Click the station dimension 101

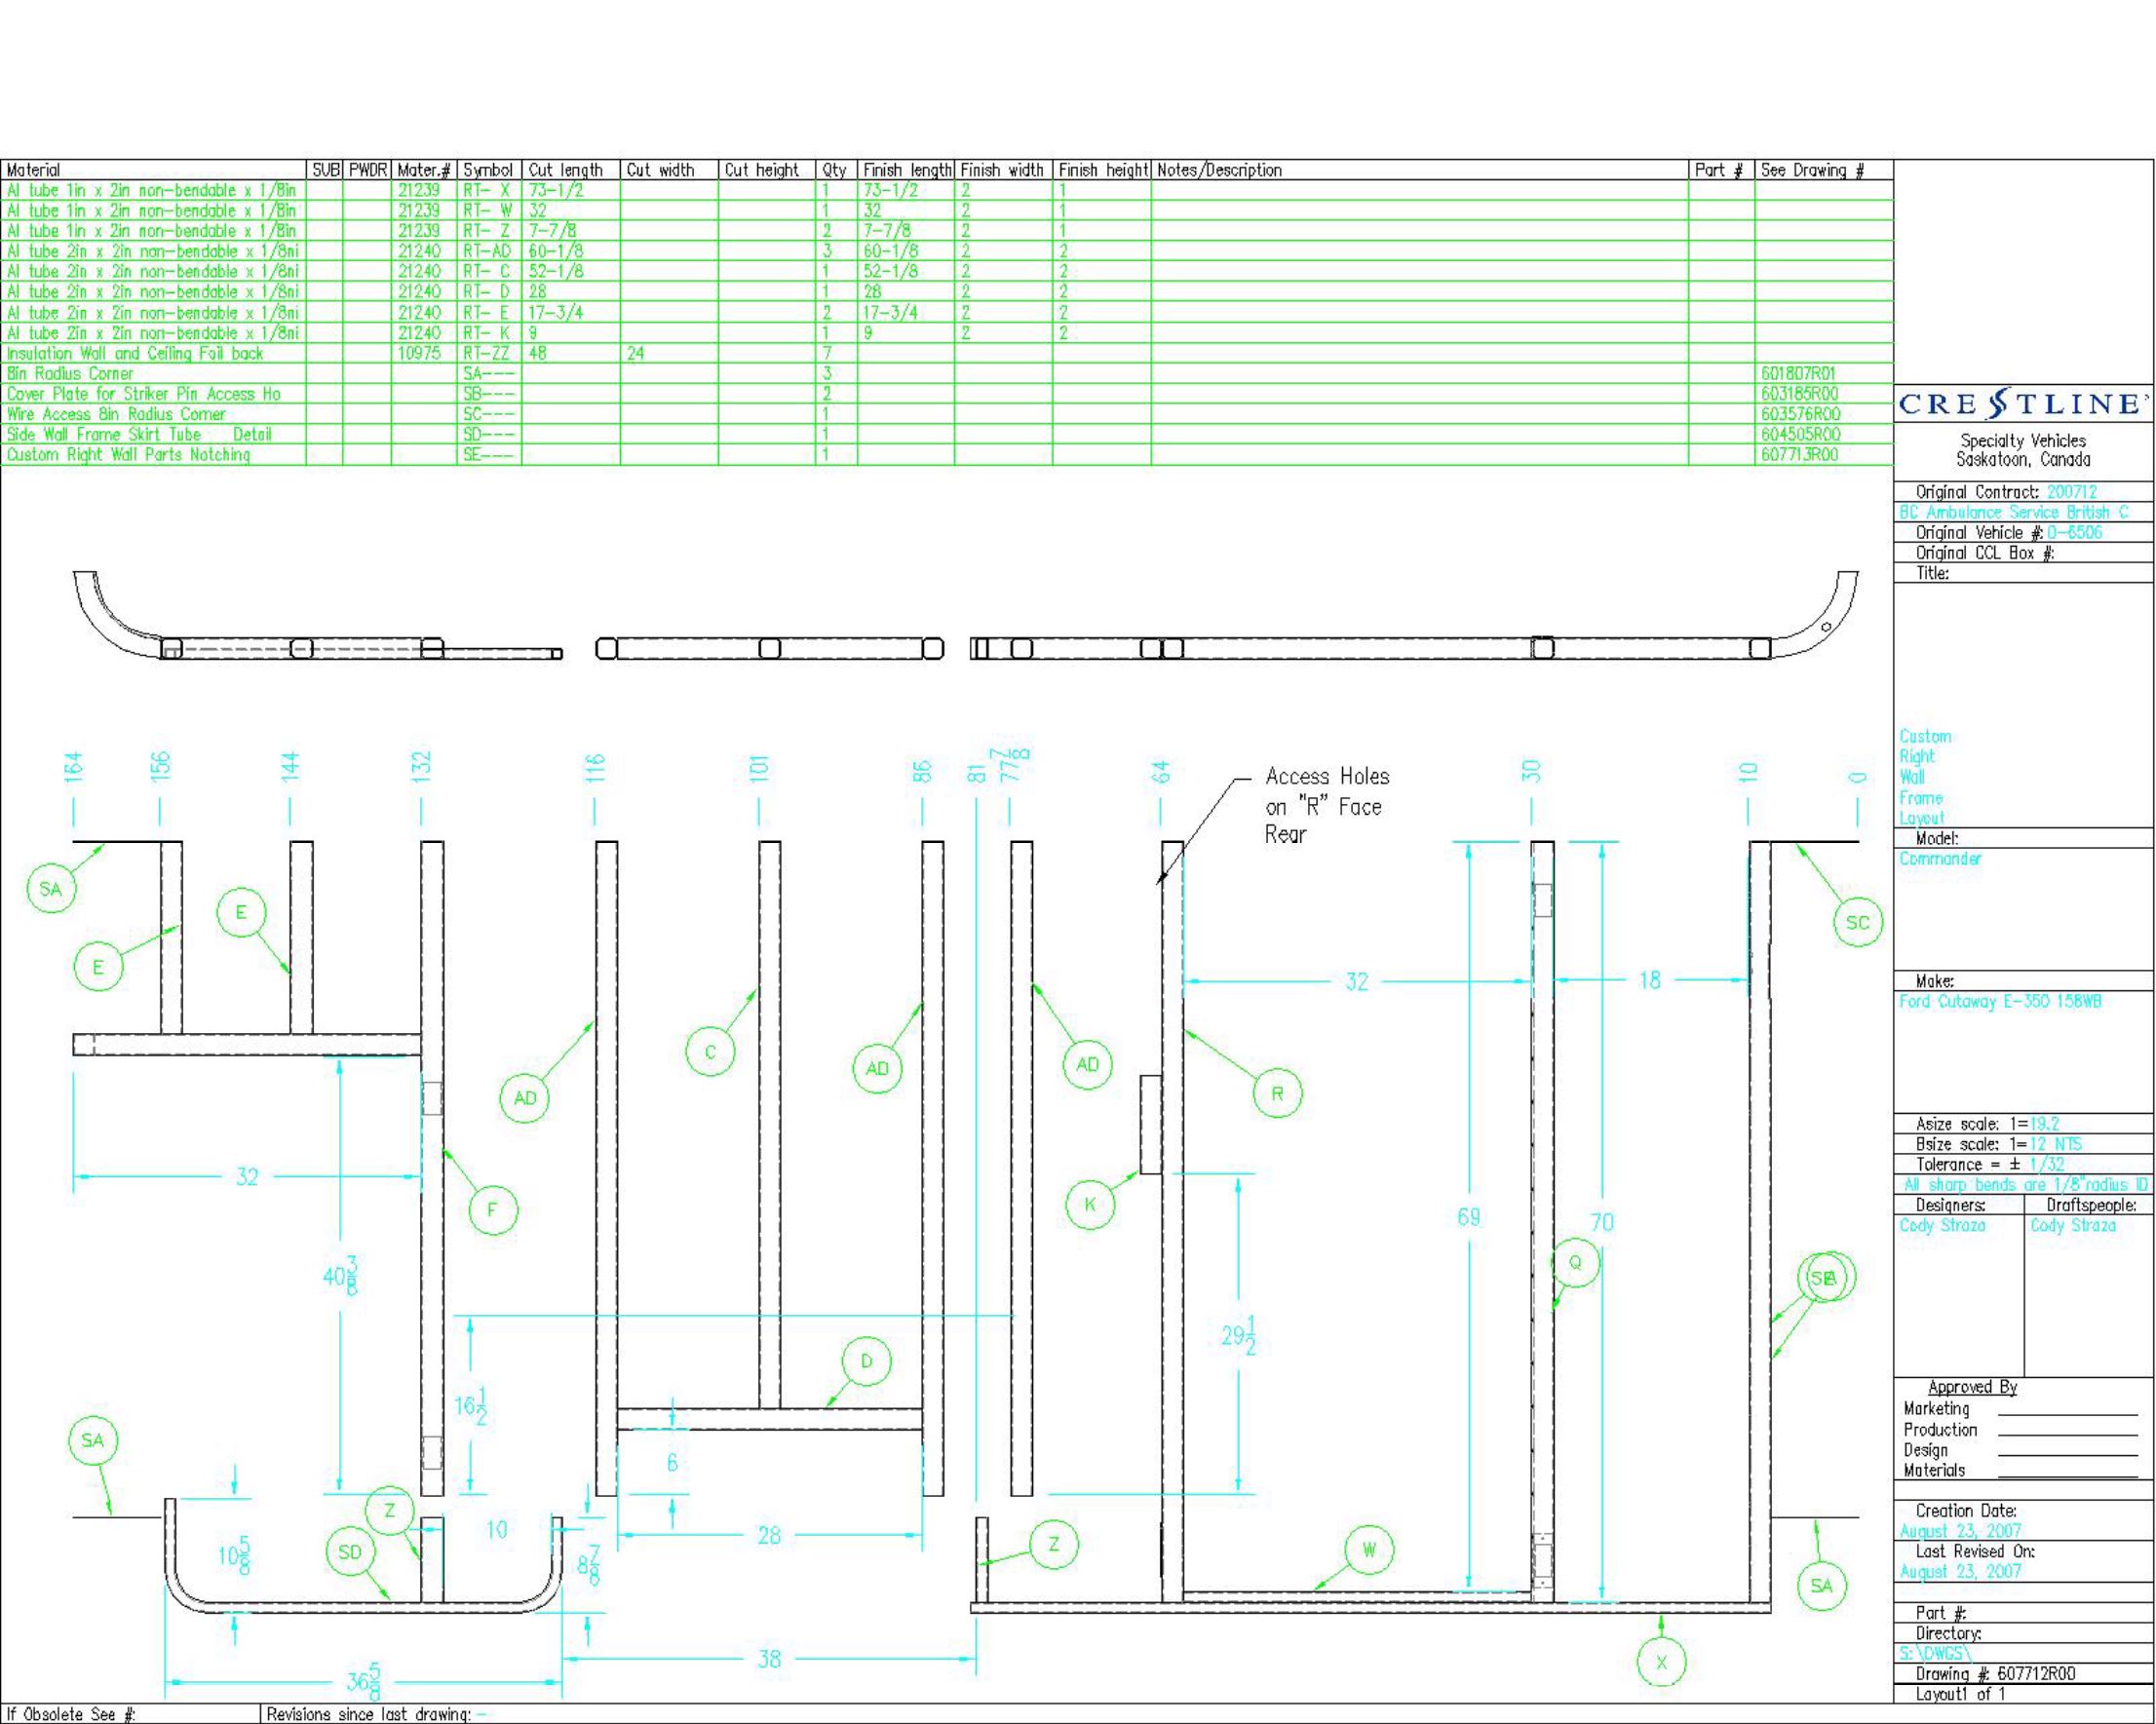[x=759, y=769]
